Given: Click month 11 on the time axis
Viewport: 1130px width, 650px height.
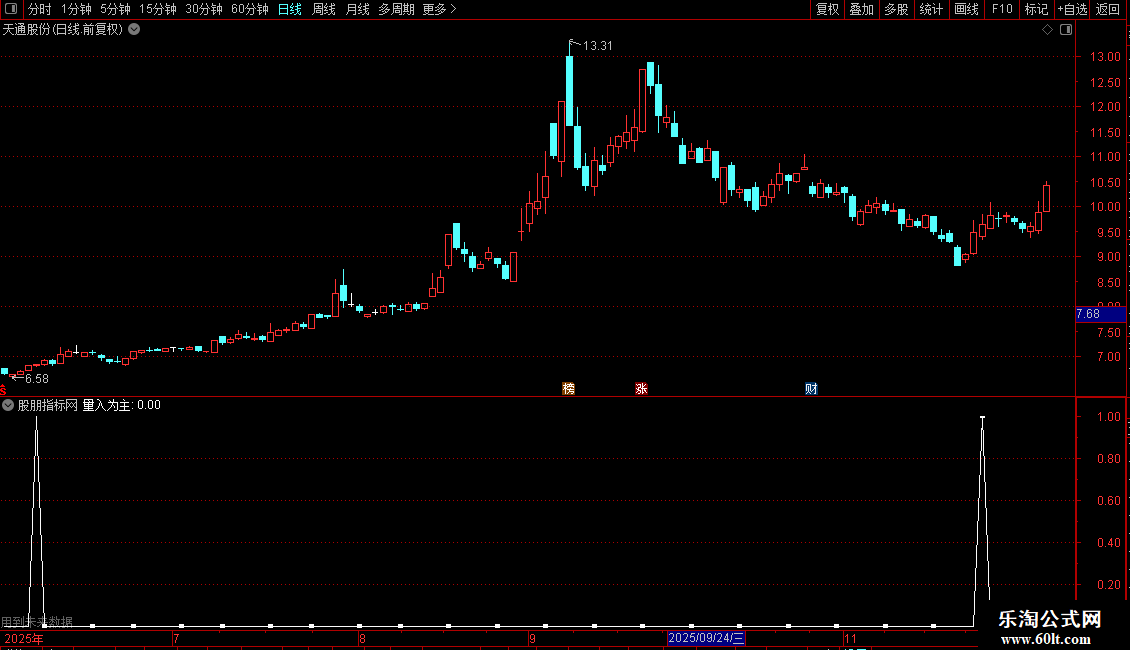Looking at the screenshot, I should (850, 638).
